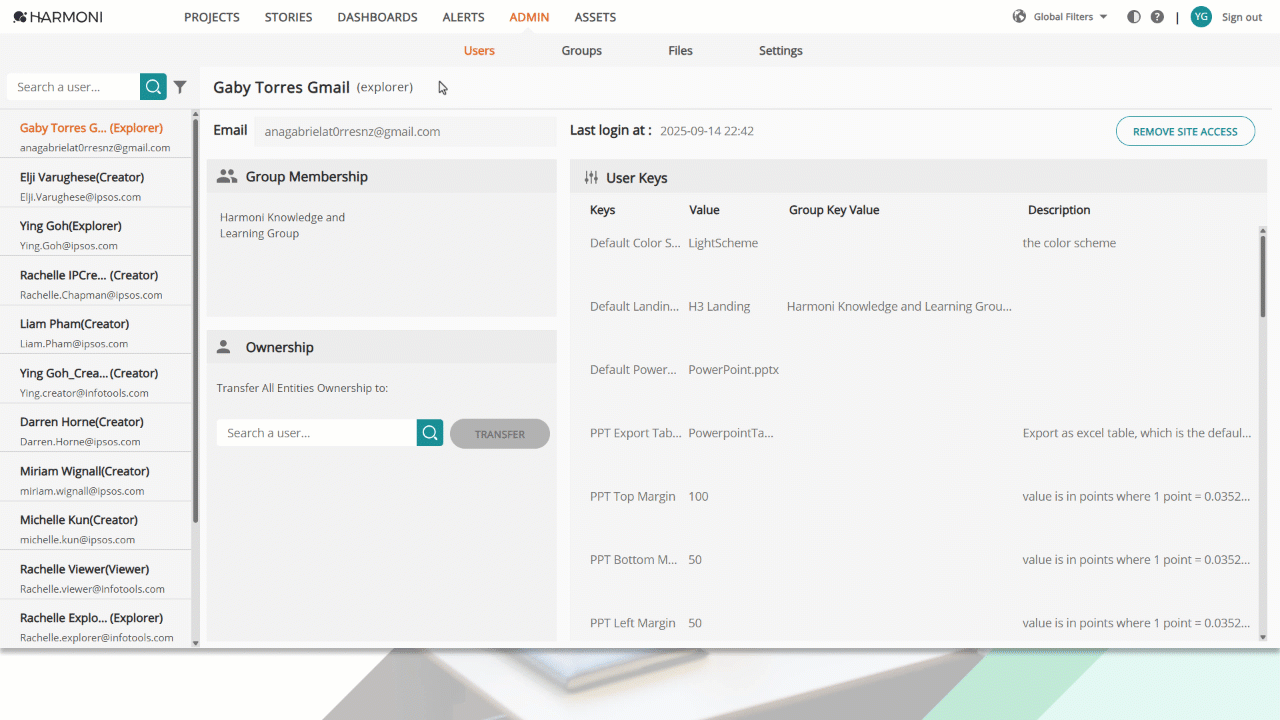1280x720 pixels.
Task: Select Darren Horne in the user list
Action: point(97,431)
